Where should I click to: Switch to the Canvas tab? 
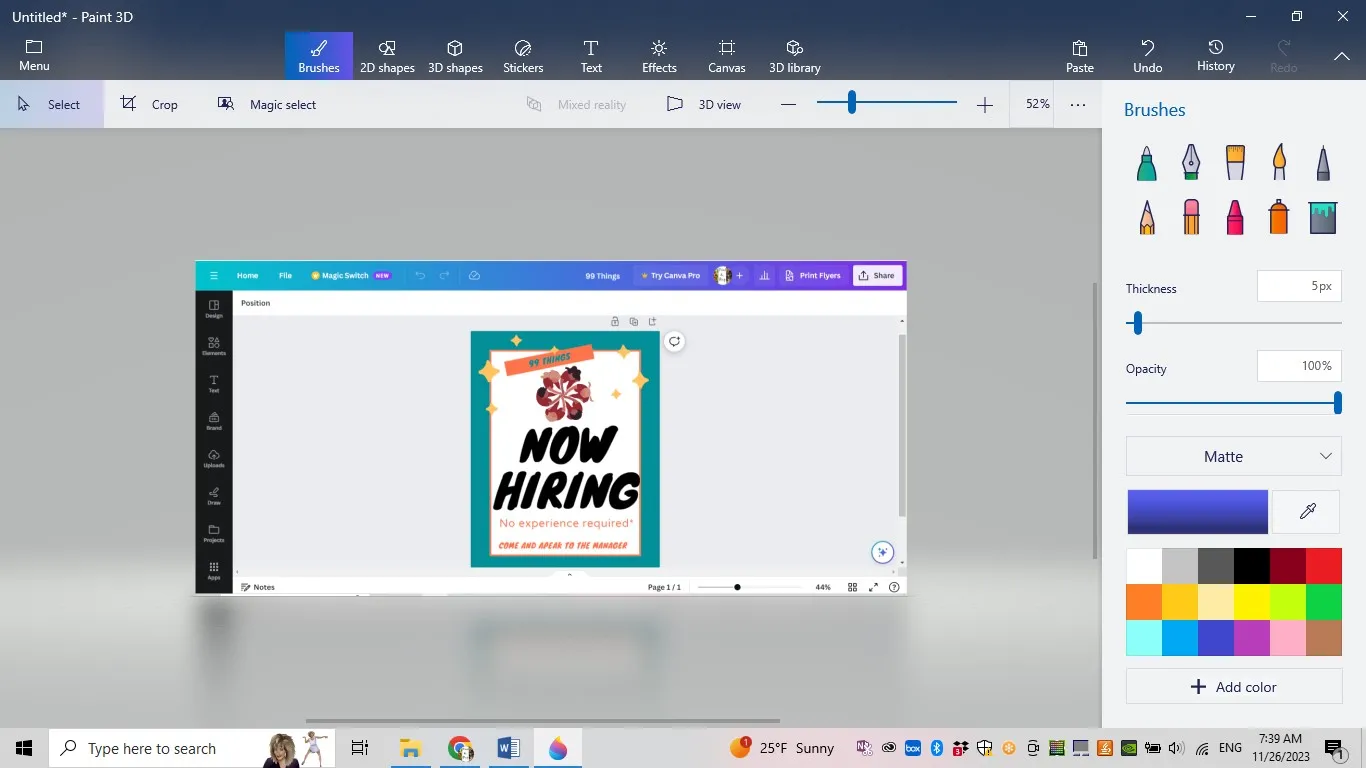pos(726,55)
